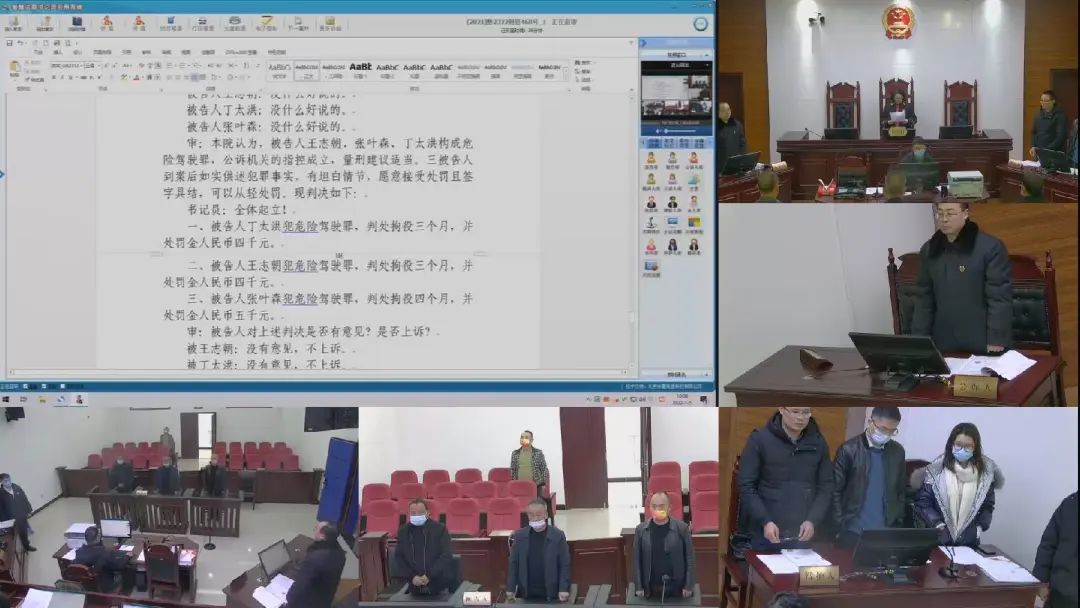Select the 开始 ribbon tab
Screen dimensions: 1080x608
tap(37, 53)
